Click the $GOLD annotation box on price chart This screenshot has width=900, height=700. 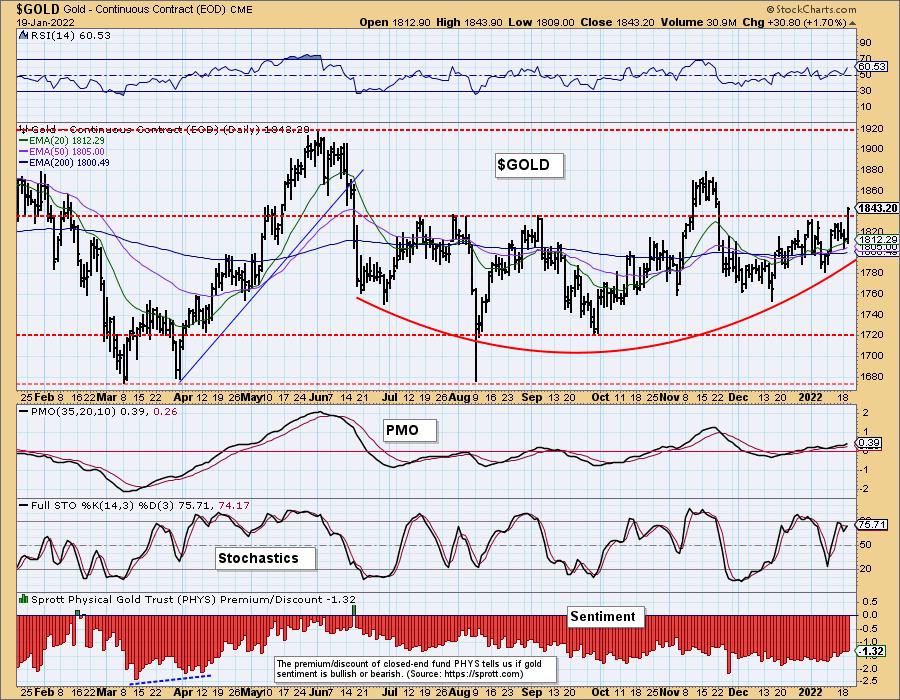(x=529, y=165)
